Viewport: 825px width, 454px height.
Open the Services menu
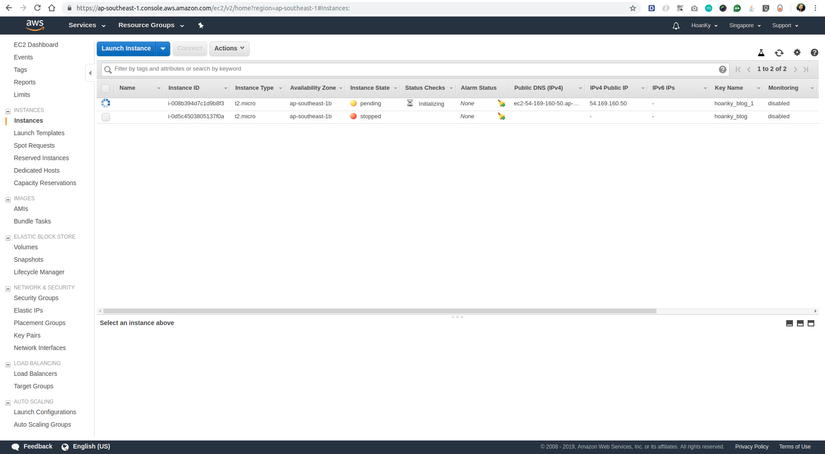click(87, 25)
